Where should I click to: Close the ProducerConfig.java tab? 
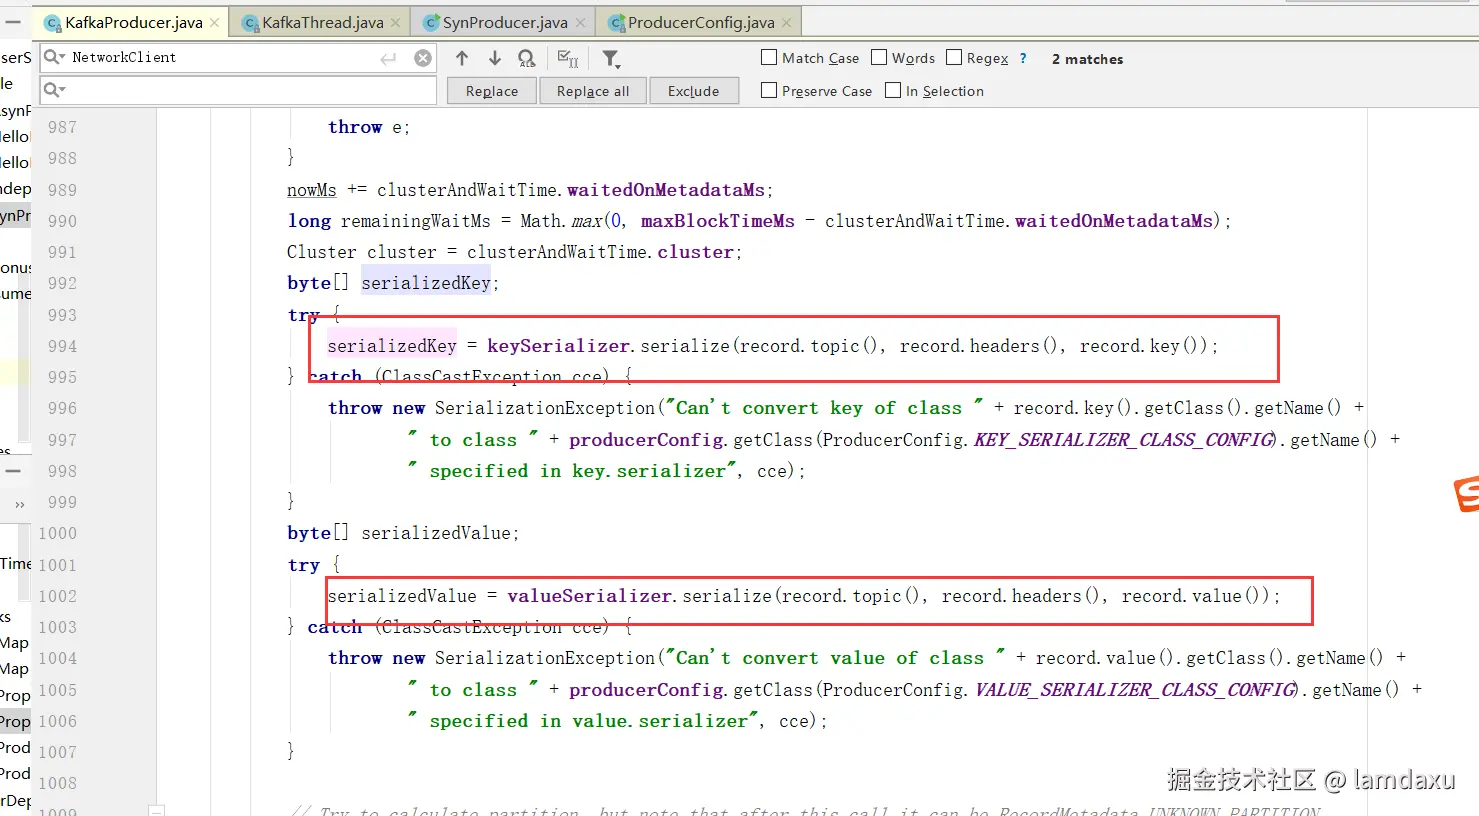click(786, 23)
